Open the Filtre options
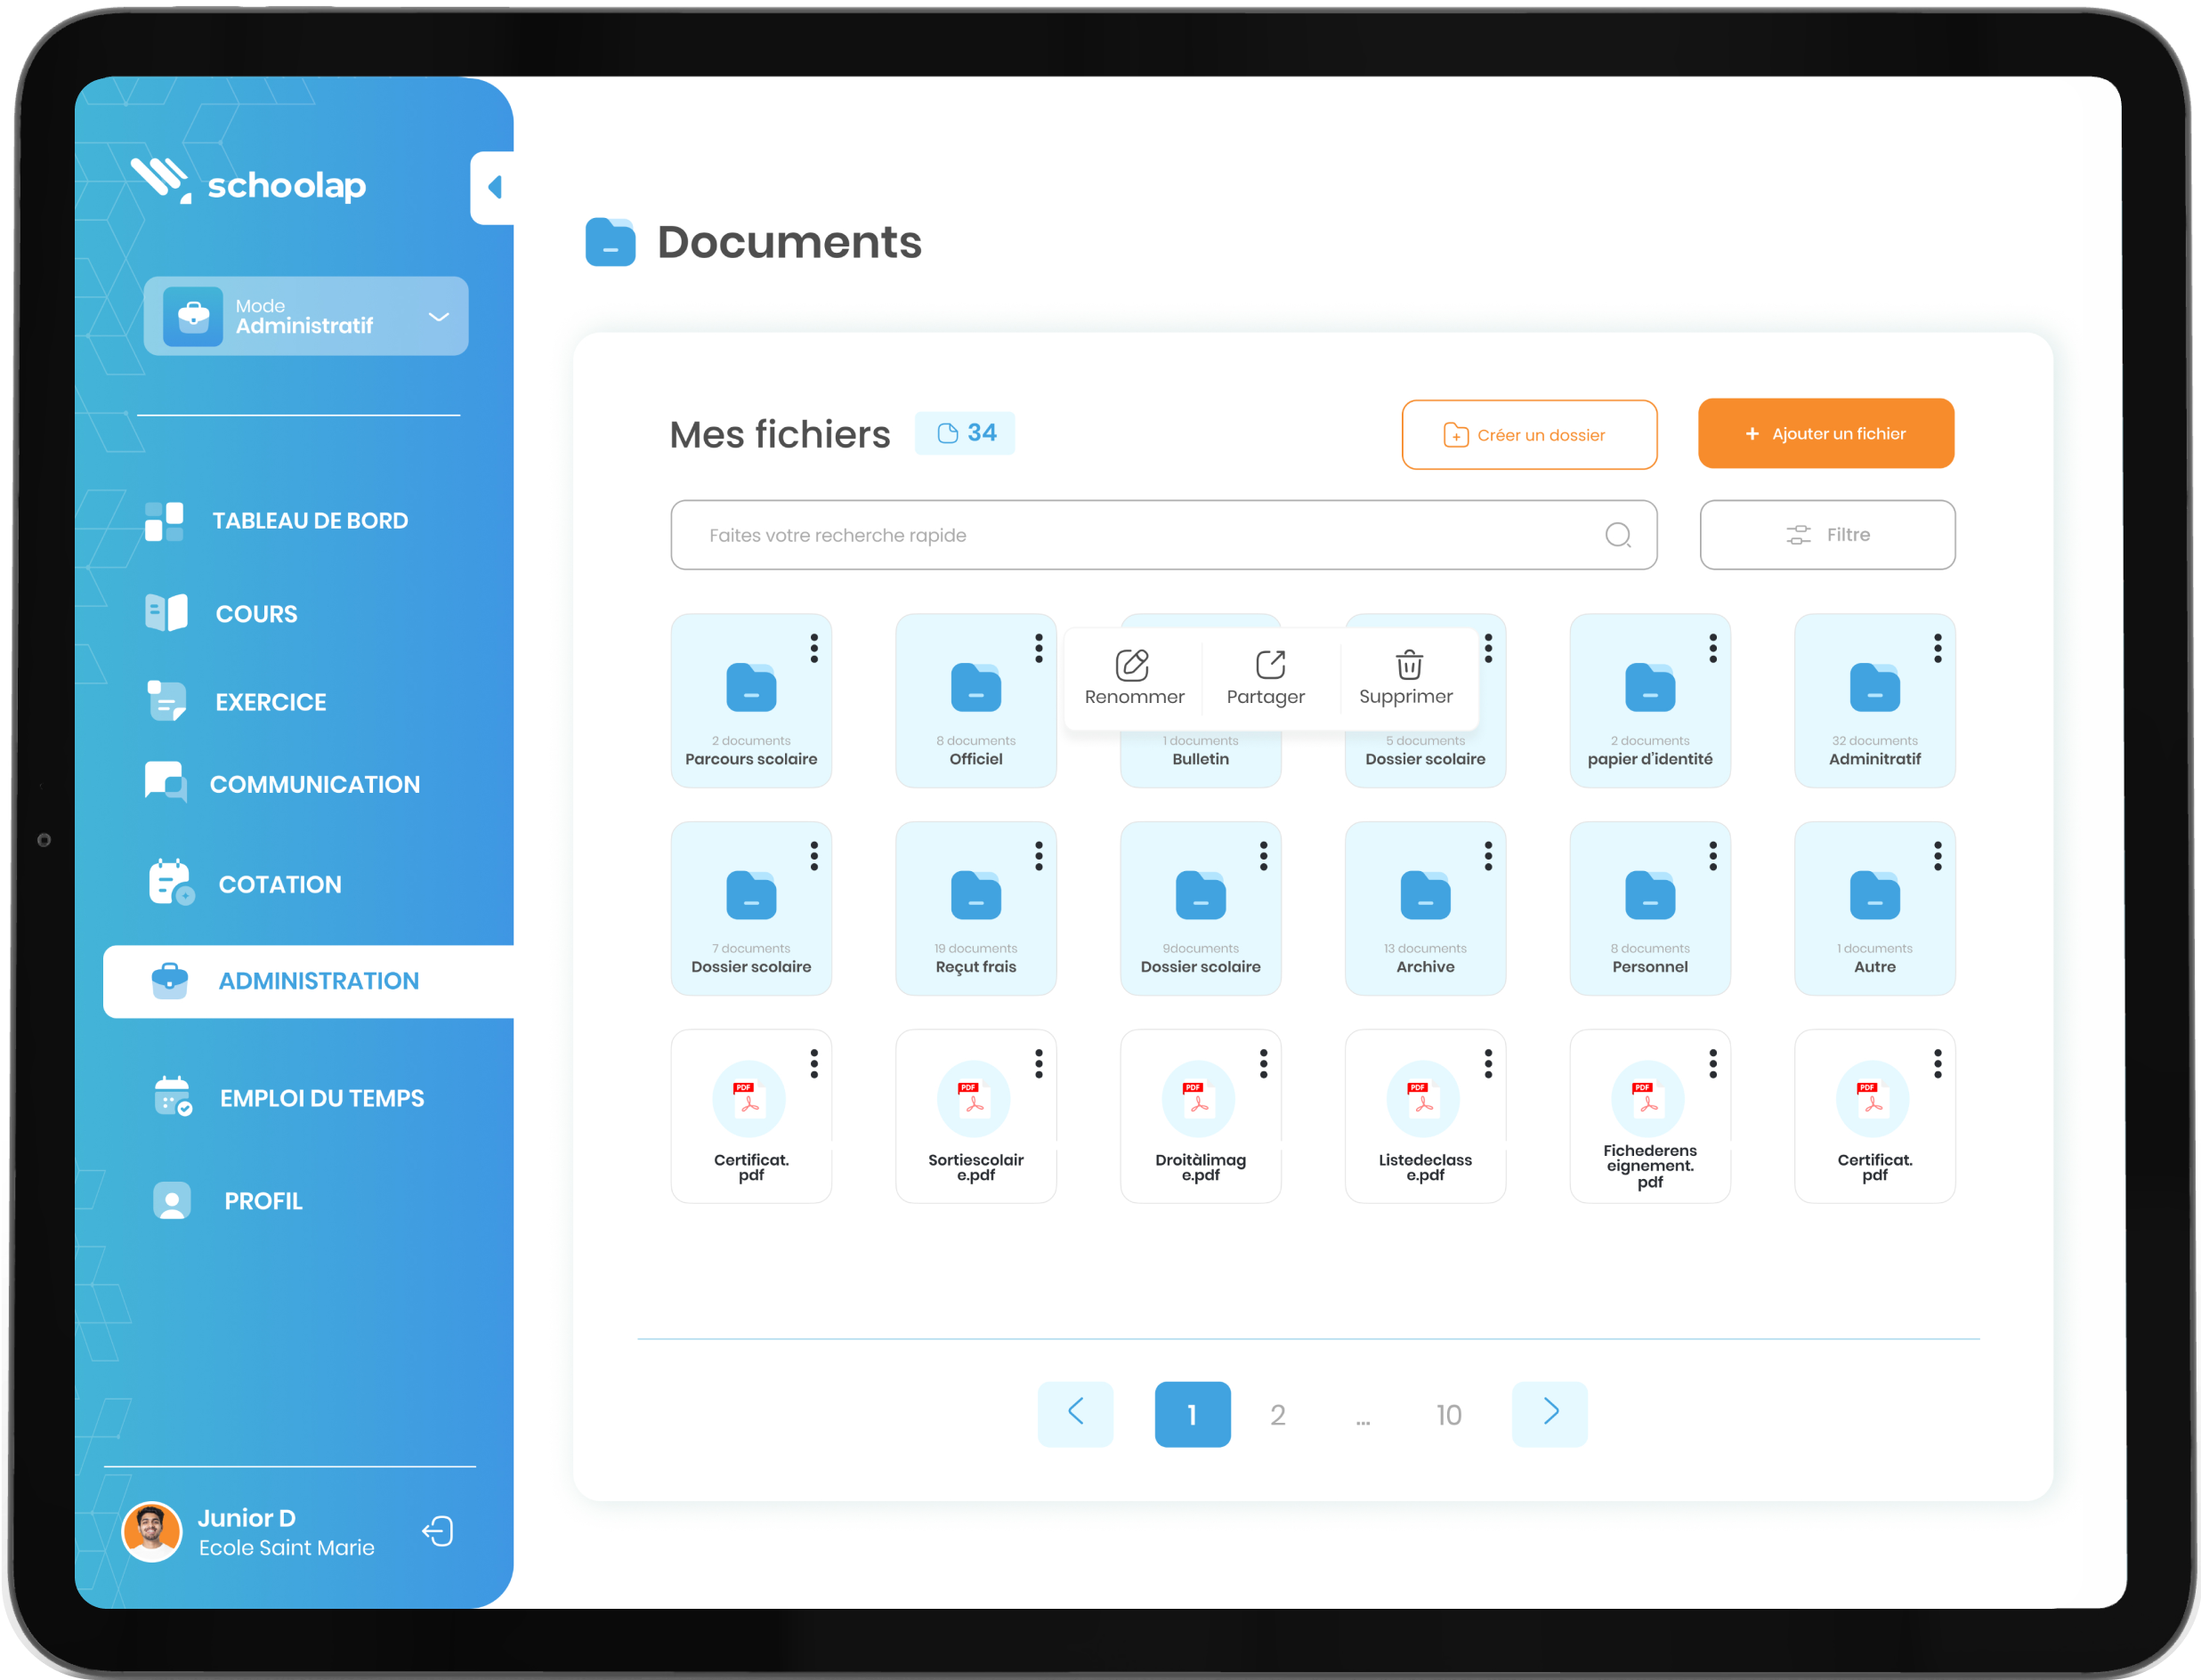 (x=1826, y=535)
